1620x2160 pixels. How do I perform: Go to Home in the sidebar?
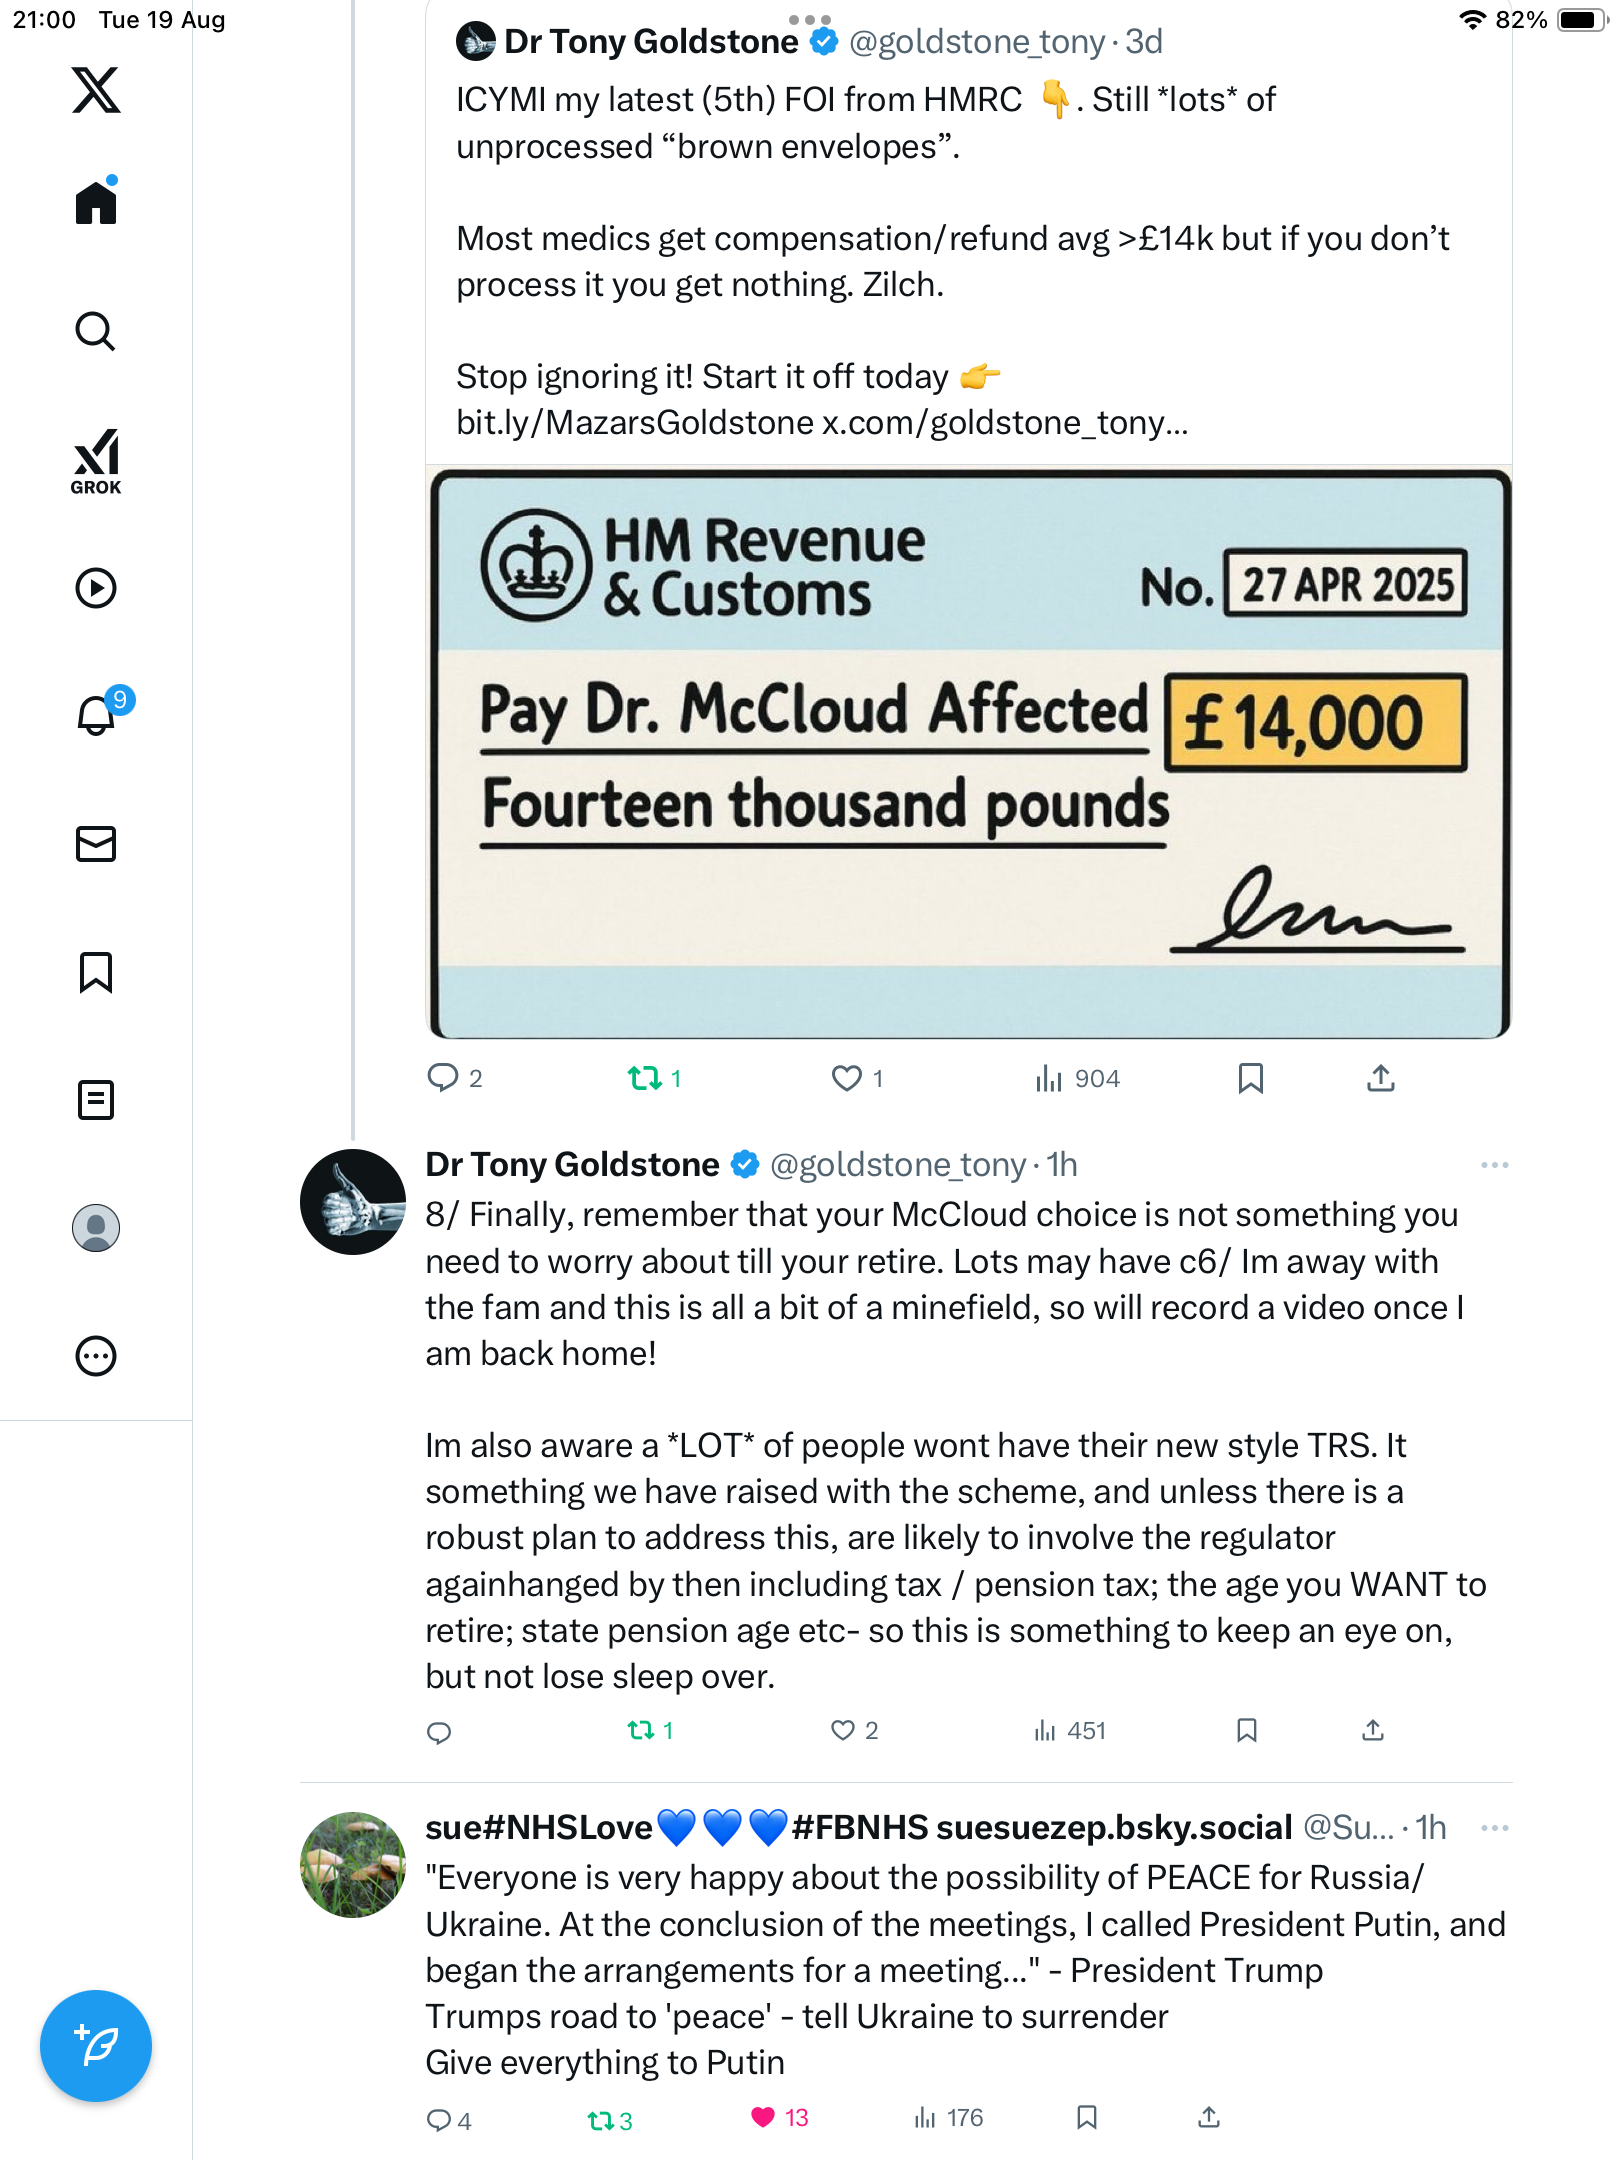pyautogui.click(x=96, y=203)
